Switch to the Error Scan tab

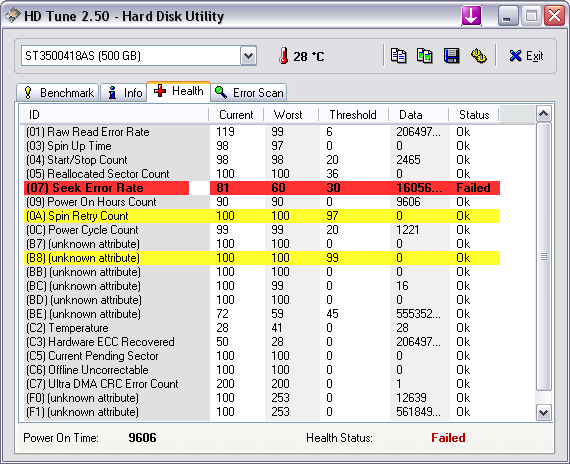point(249,93)
